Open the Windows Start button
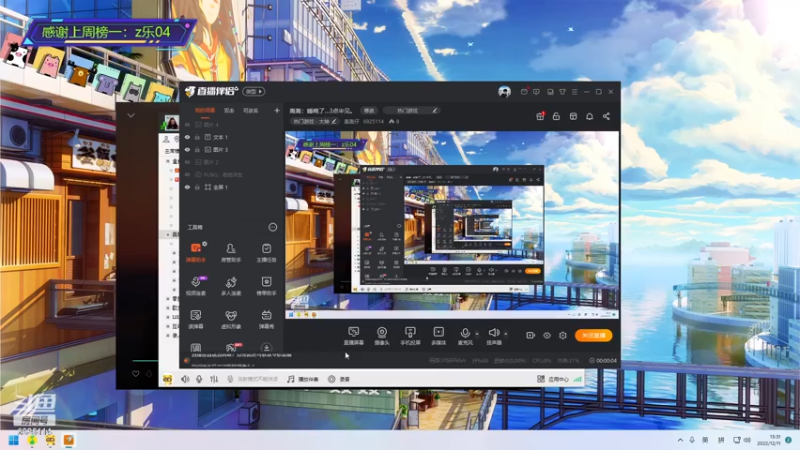The width and height of the screenshot is (800, 450). [14, 440]
